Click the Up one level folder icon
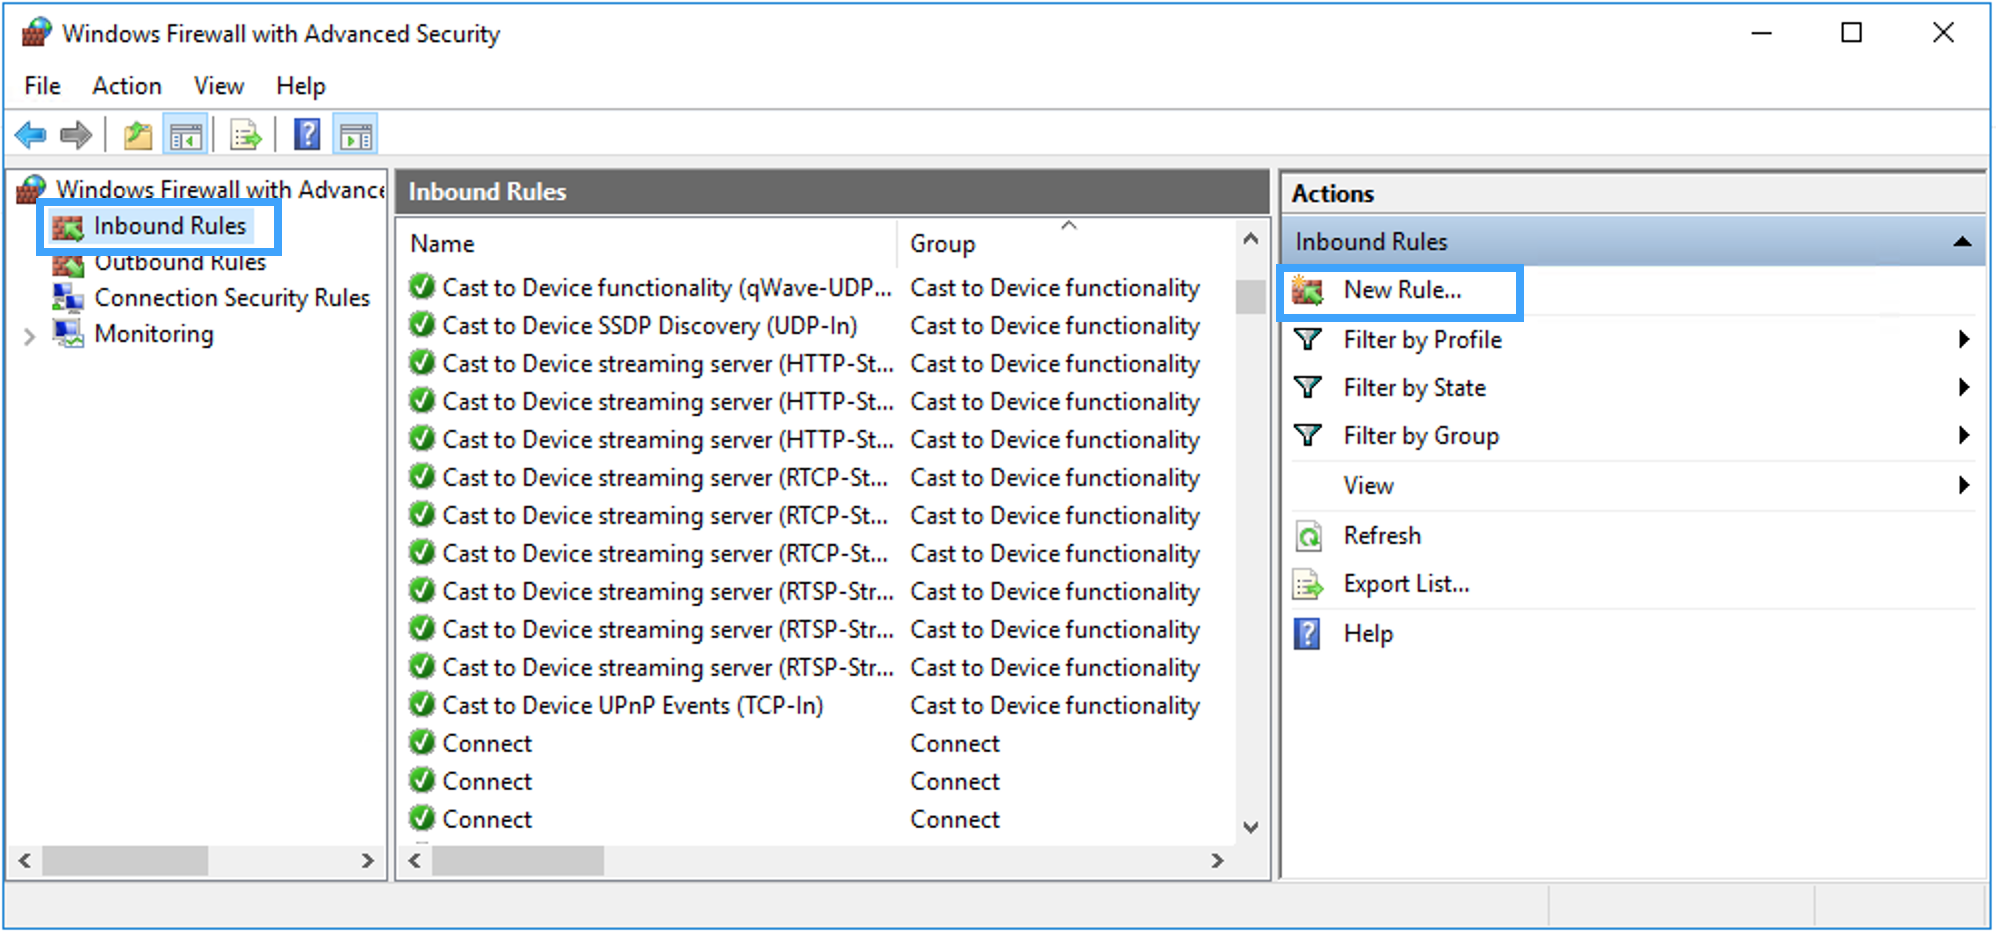This screenshot has width=1996, height=932. [138, 134]
